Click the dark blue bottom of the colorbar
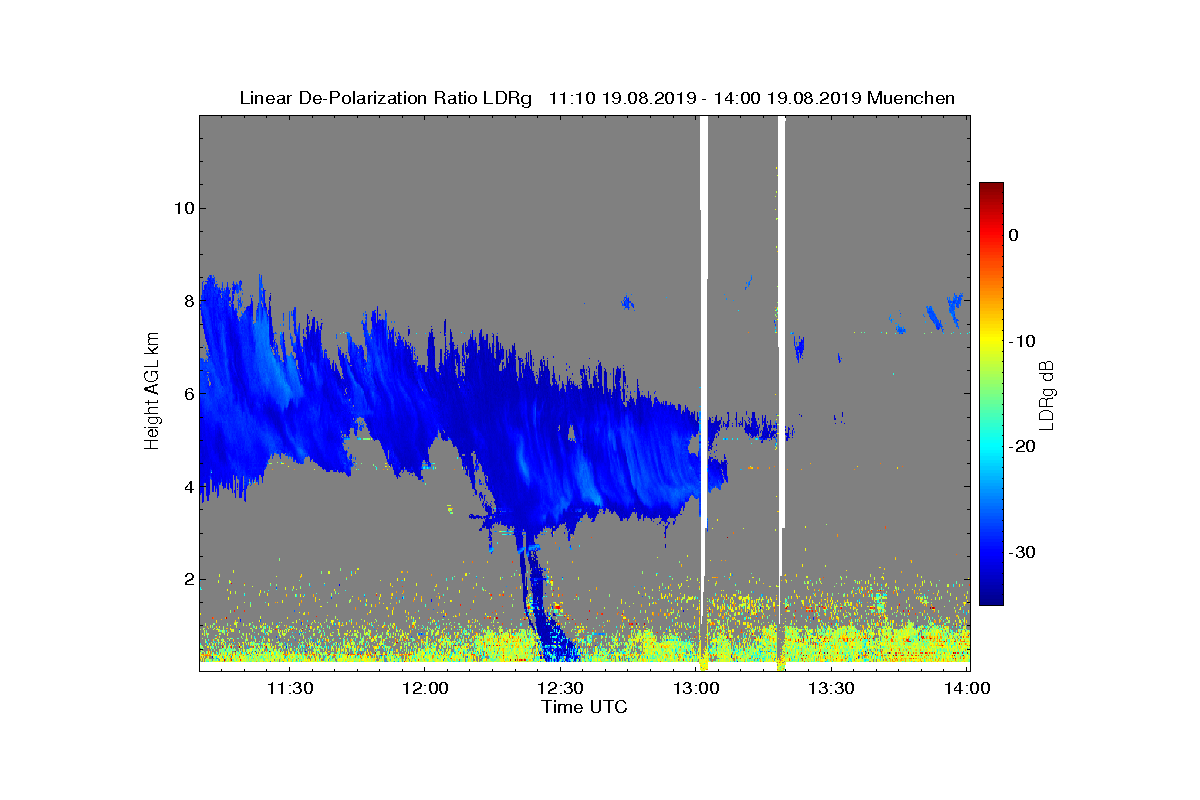 991,595
